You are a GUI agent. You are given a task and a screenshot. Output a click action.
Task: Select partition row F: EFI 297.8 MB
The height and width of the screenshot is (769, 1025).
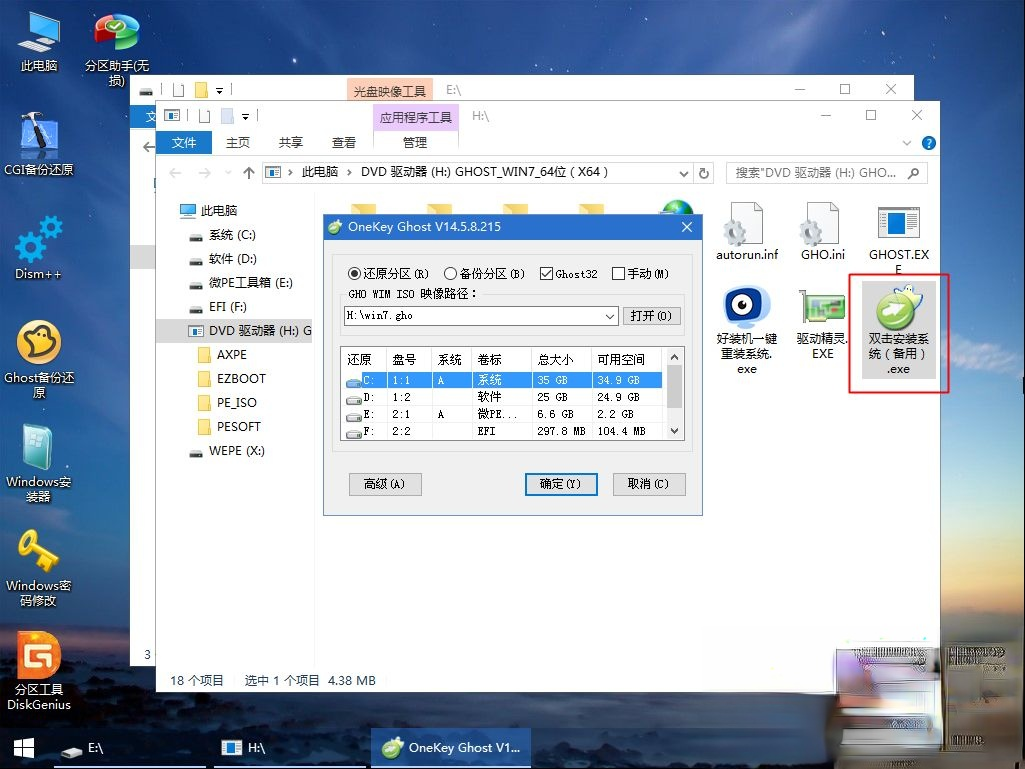(x=503, y=431)
